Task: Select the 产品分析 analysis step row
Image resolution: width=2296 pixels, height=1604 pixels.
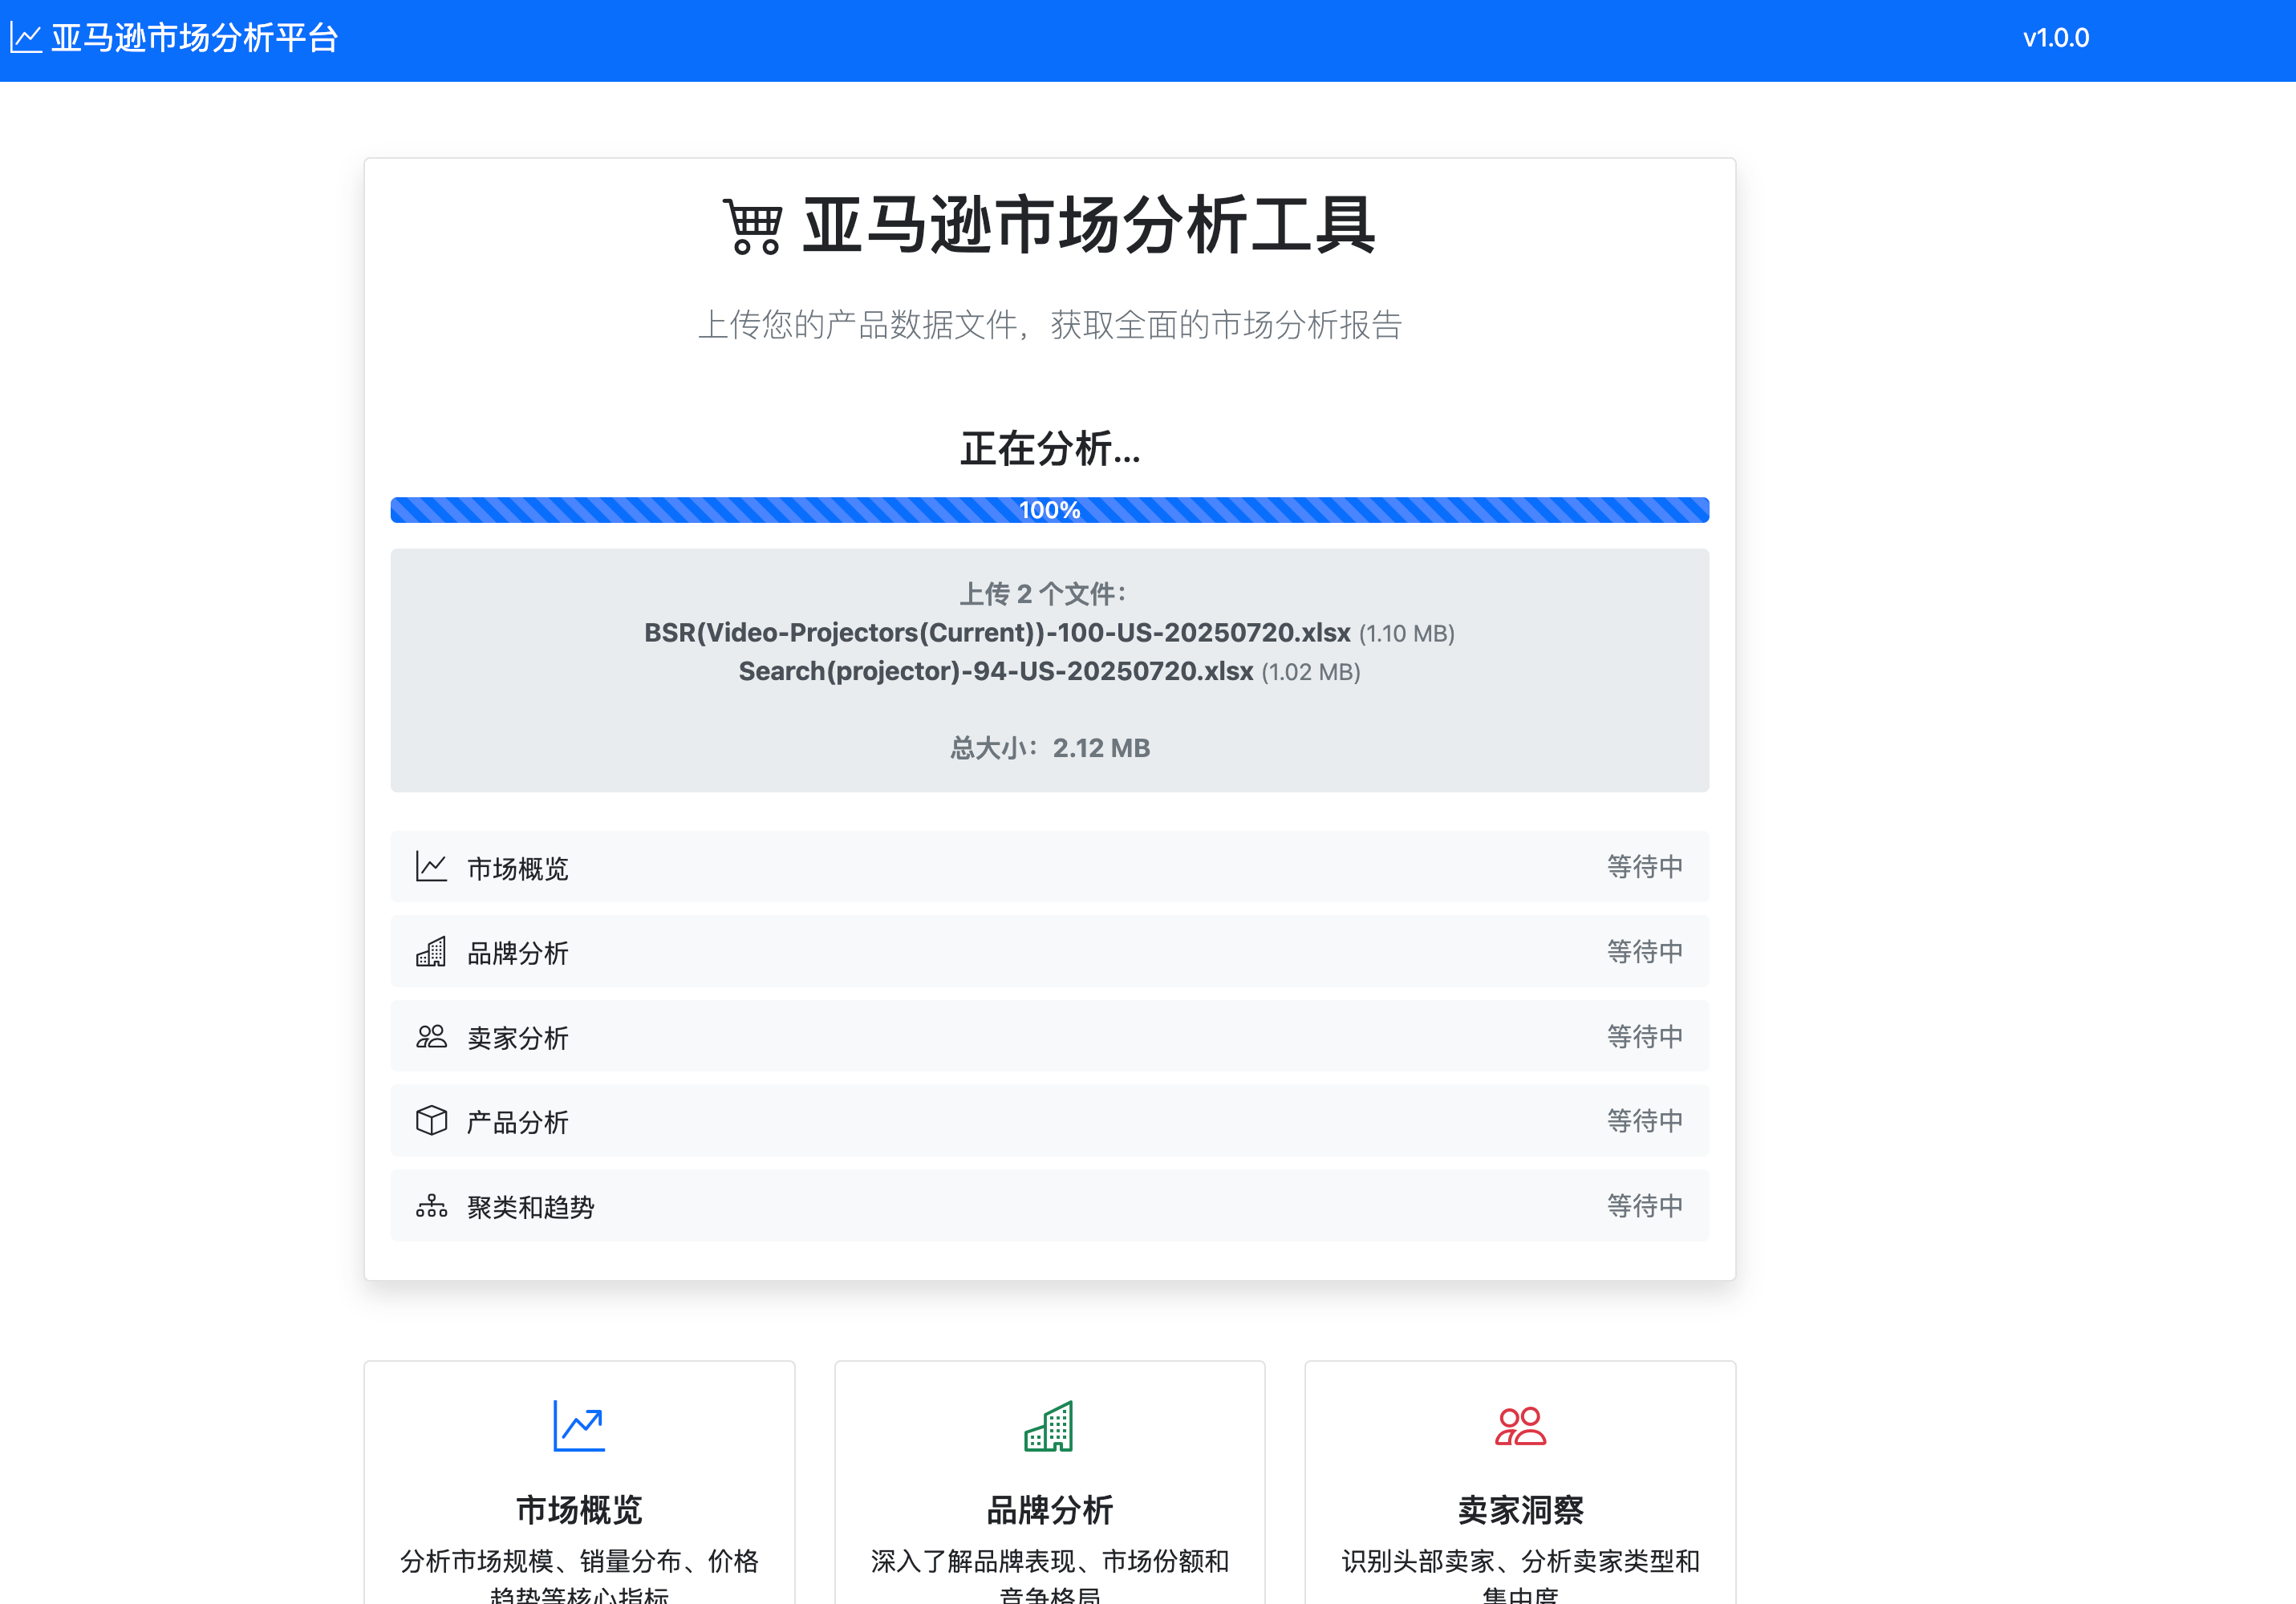Action: [1050, 1121]
